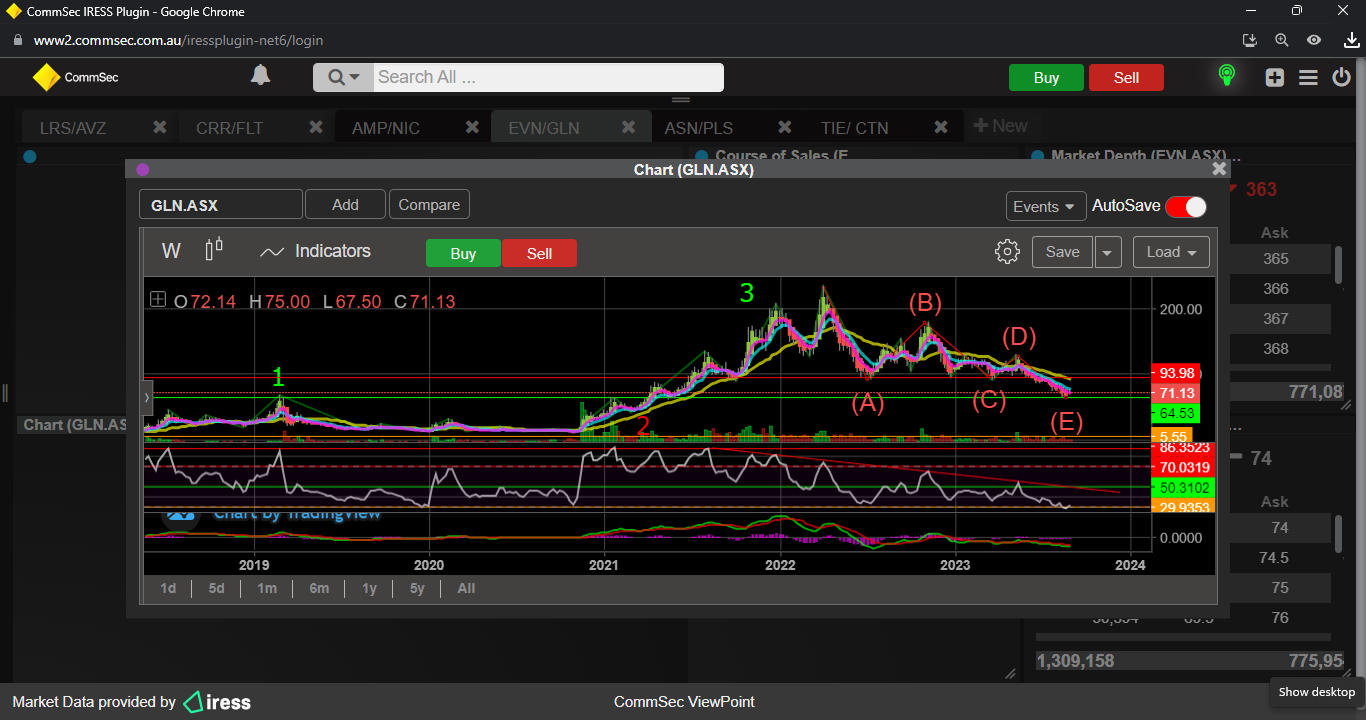Close the ASN/PLS tab
This screenshot has height=720, width=1366.
[785, 127]
